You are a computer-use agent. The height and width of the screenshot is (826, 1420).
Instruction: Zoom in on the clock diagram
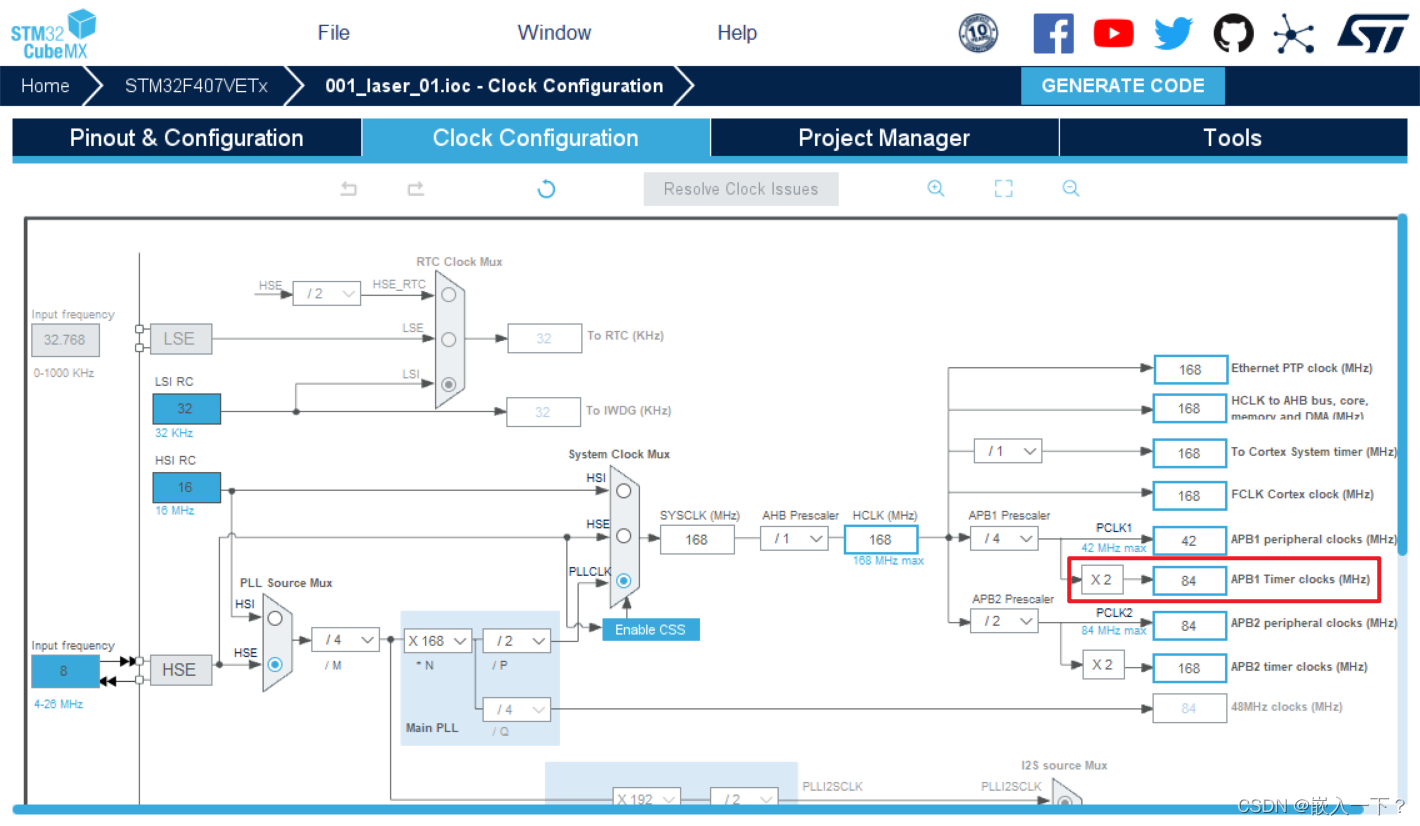pyautogui.click(x=936, y=188)
